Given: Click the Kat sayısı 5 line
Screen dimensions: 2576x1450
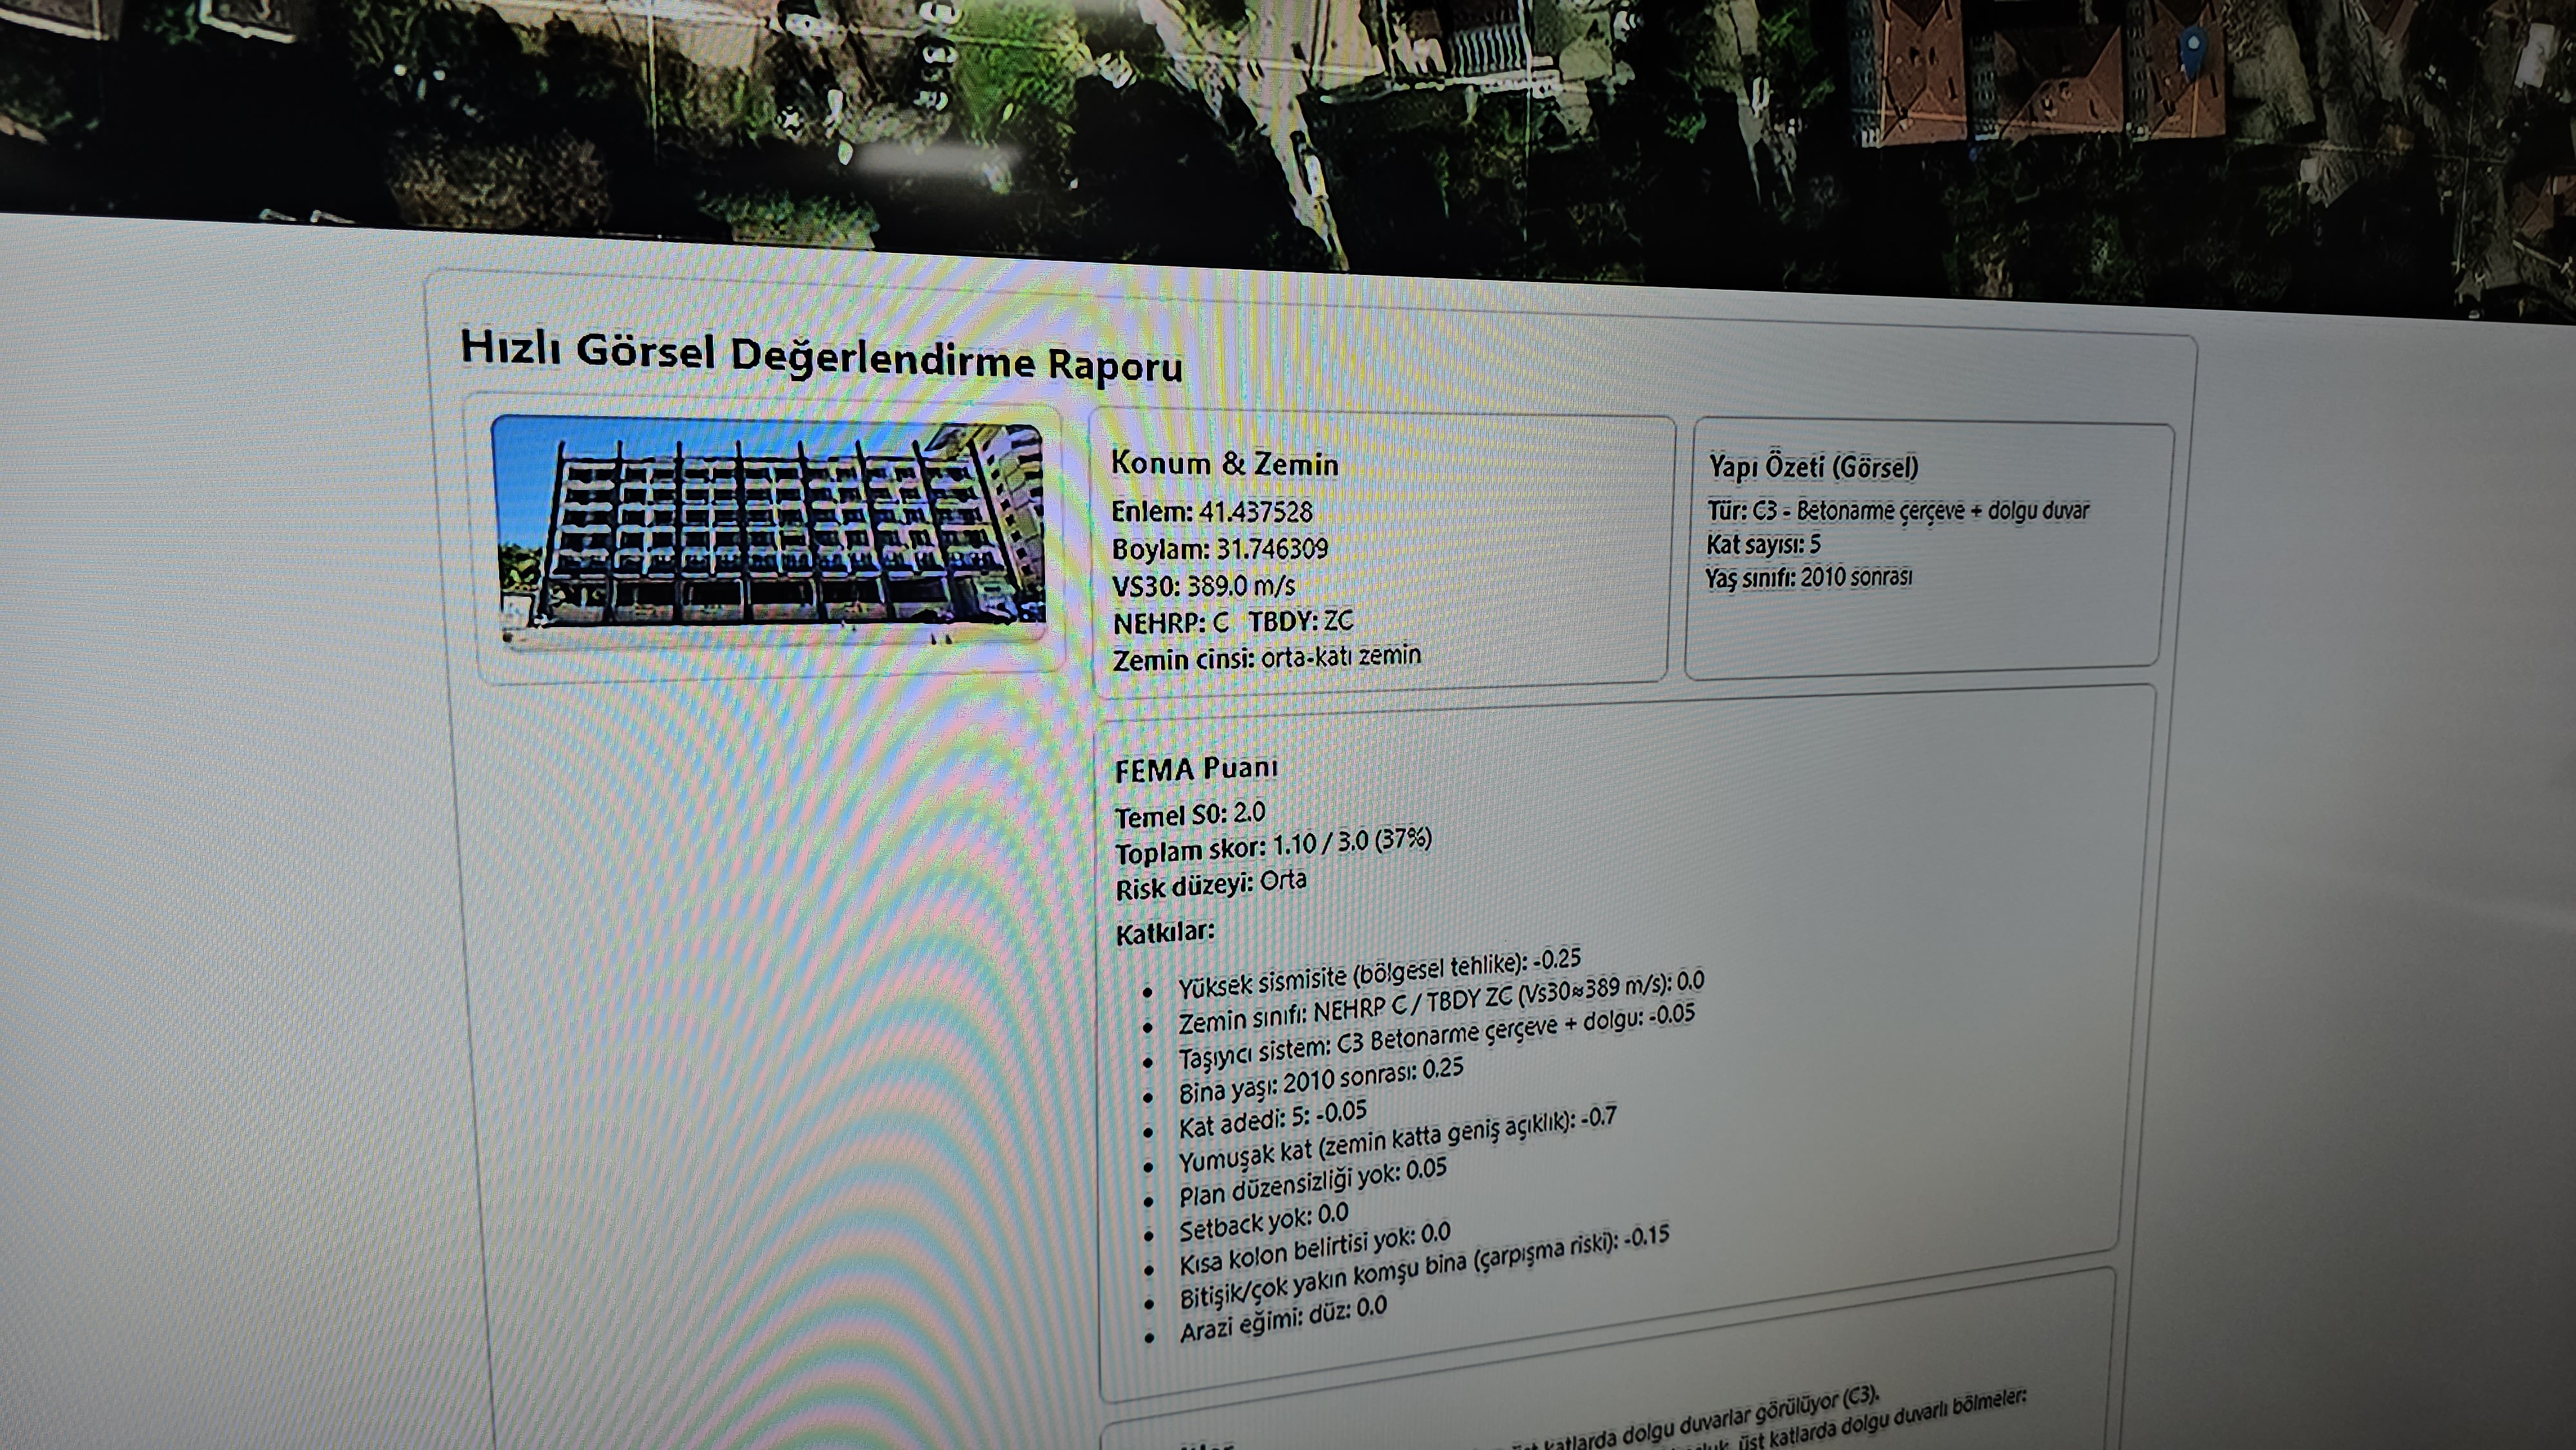Looking at the screenshot, I should 1763,545.
